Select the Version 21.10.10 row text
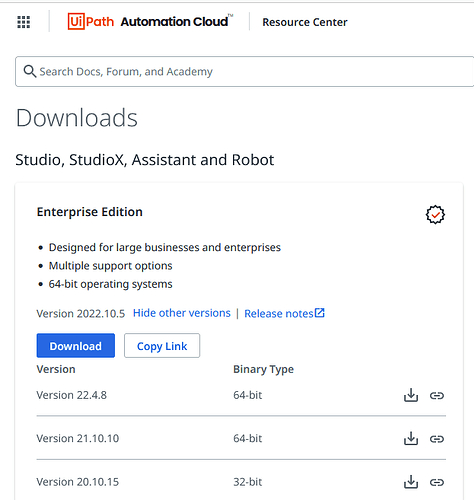 click(x=78, y=438)
